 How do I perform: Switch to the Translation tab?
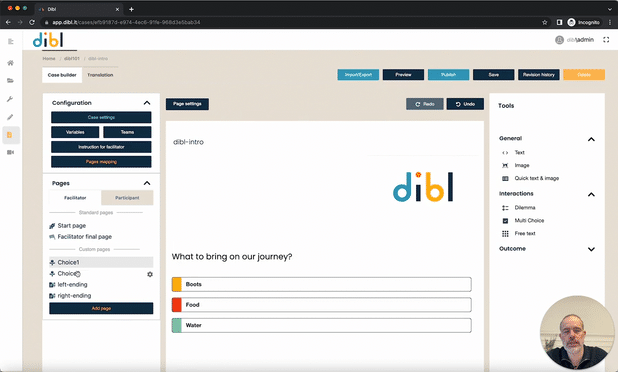pos(100,75)
